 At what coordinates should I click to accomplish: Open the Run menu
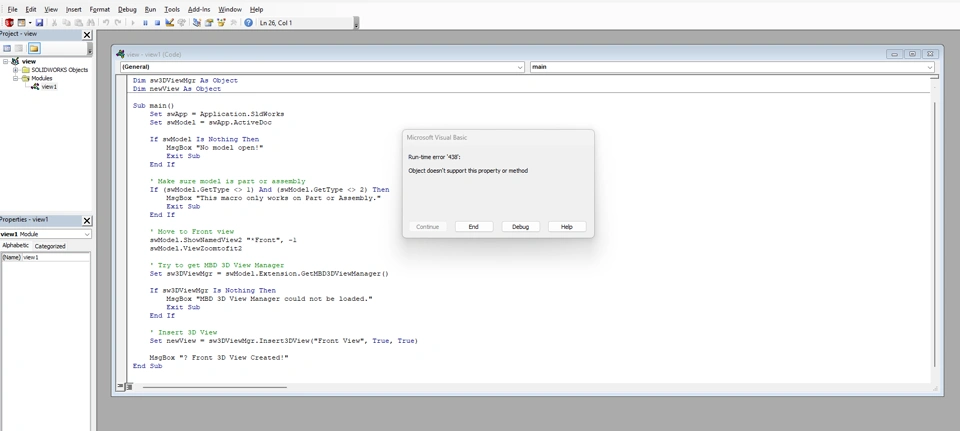151,9
